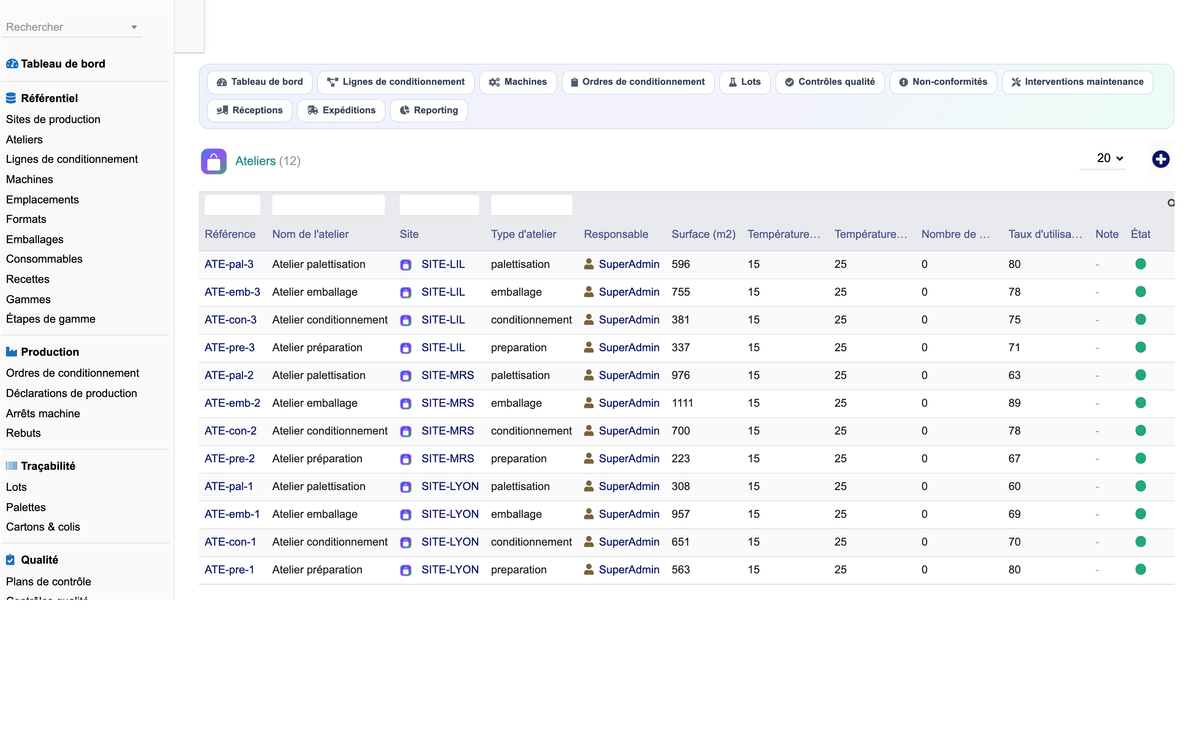This screenshot has height=743, width=1200.
Task: Open Plans de contrôle in the sidebar
Action: pos(48,581)
